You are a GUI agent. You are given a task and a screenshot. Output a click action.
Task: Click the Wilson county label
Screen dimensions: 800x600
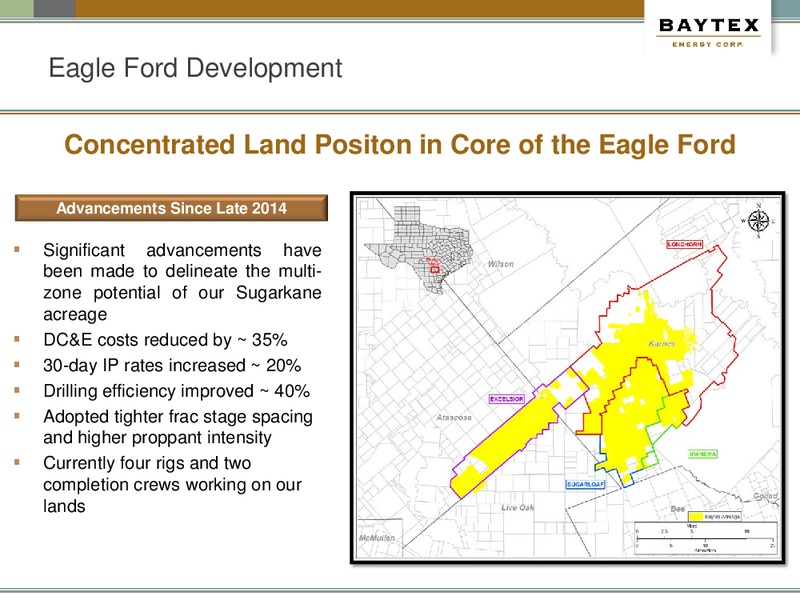[501, 264]
